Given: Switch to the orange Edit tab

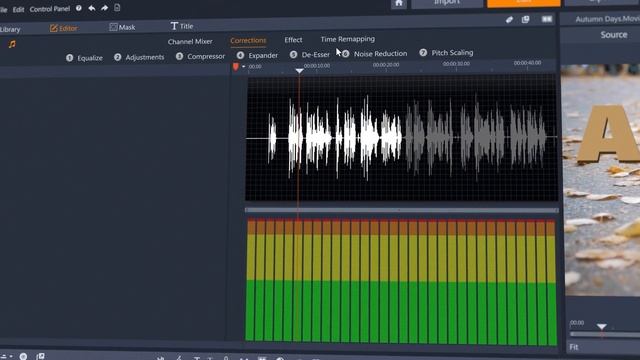Looking at the screenshot, I should tap(524, 2).
